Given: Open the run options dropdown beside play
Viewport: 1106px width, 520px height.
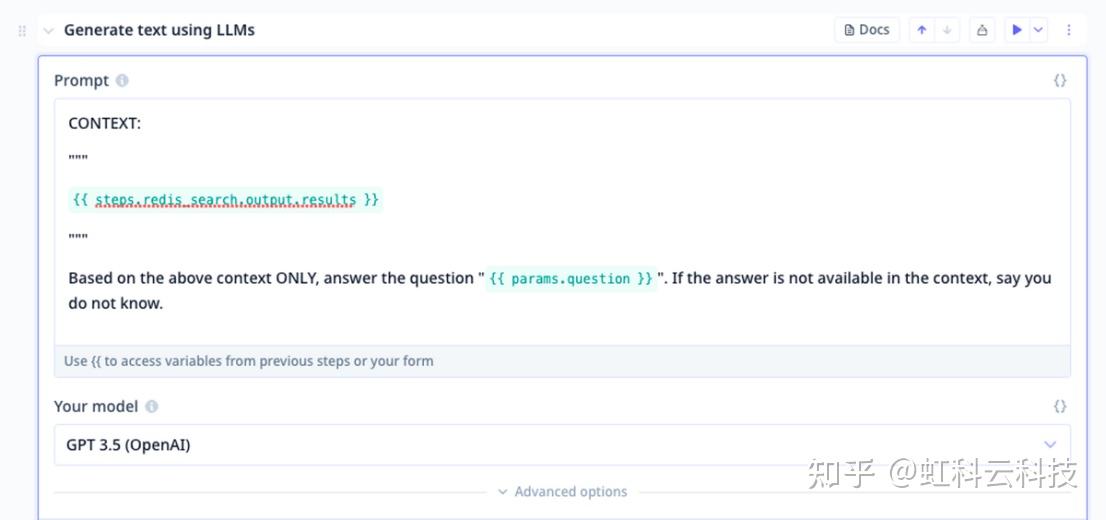Looking at the screenshot, I should pyautogui.click(x=1039, y=30).
